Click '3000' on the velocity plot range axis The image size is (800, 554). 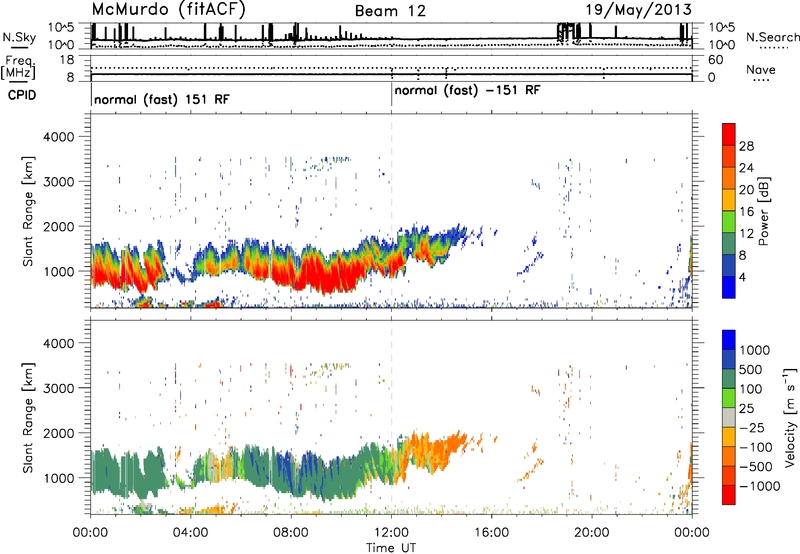58,388
